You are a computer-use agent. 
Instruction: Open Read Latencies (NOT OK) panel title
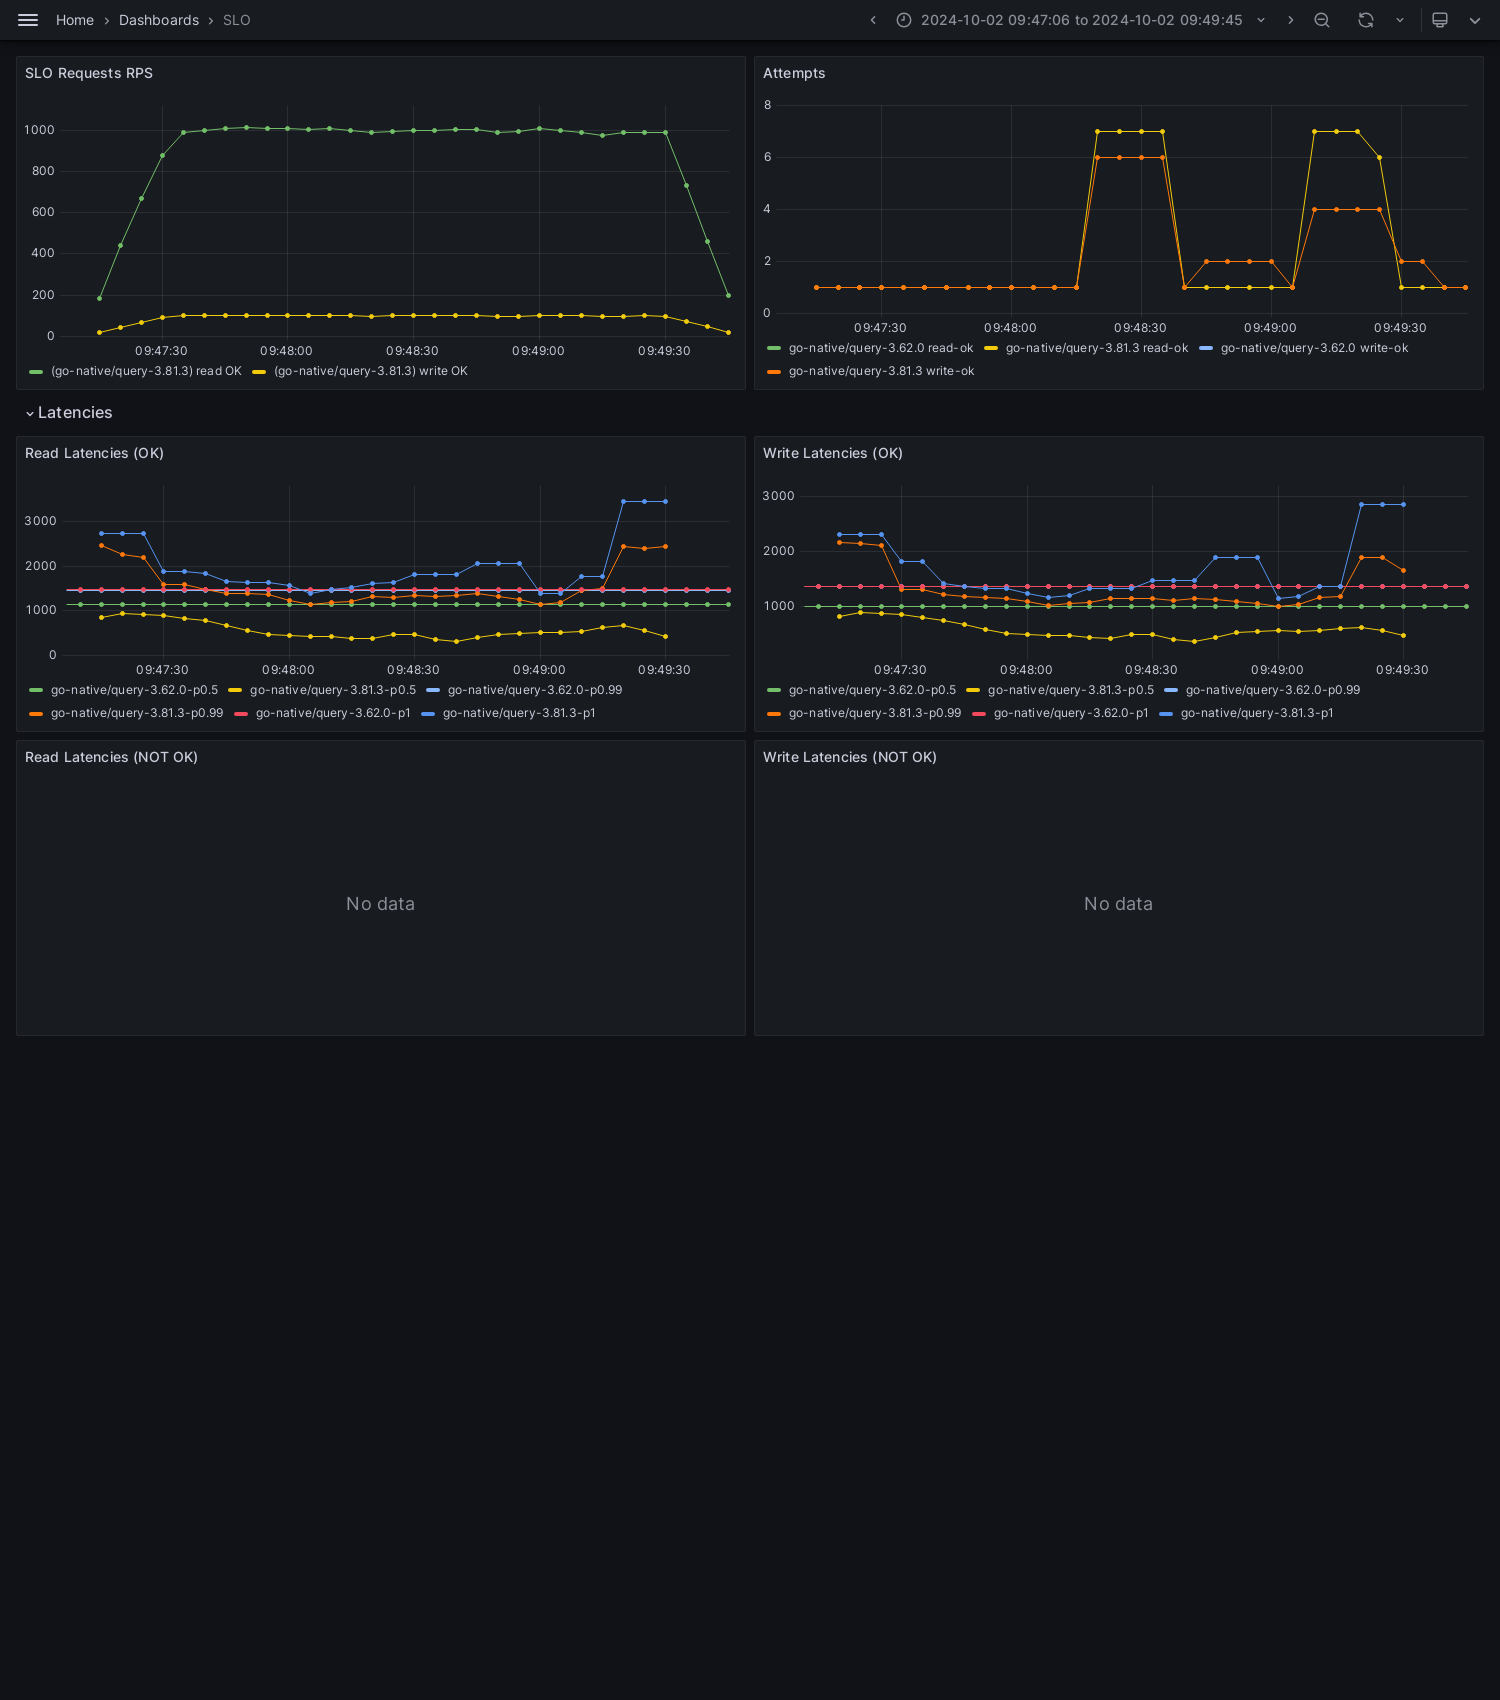111,757
